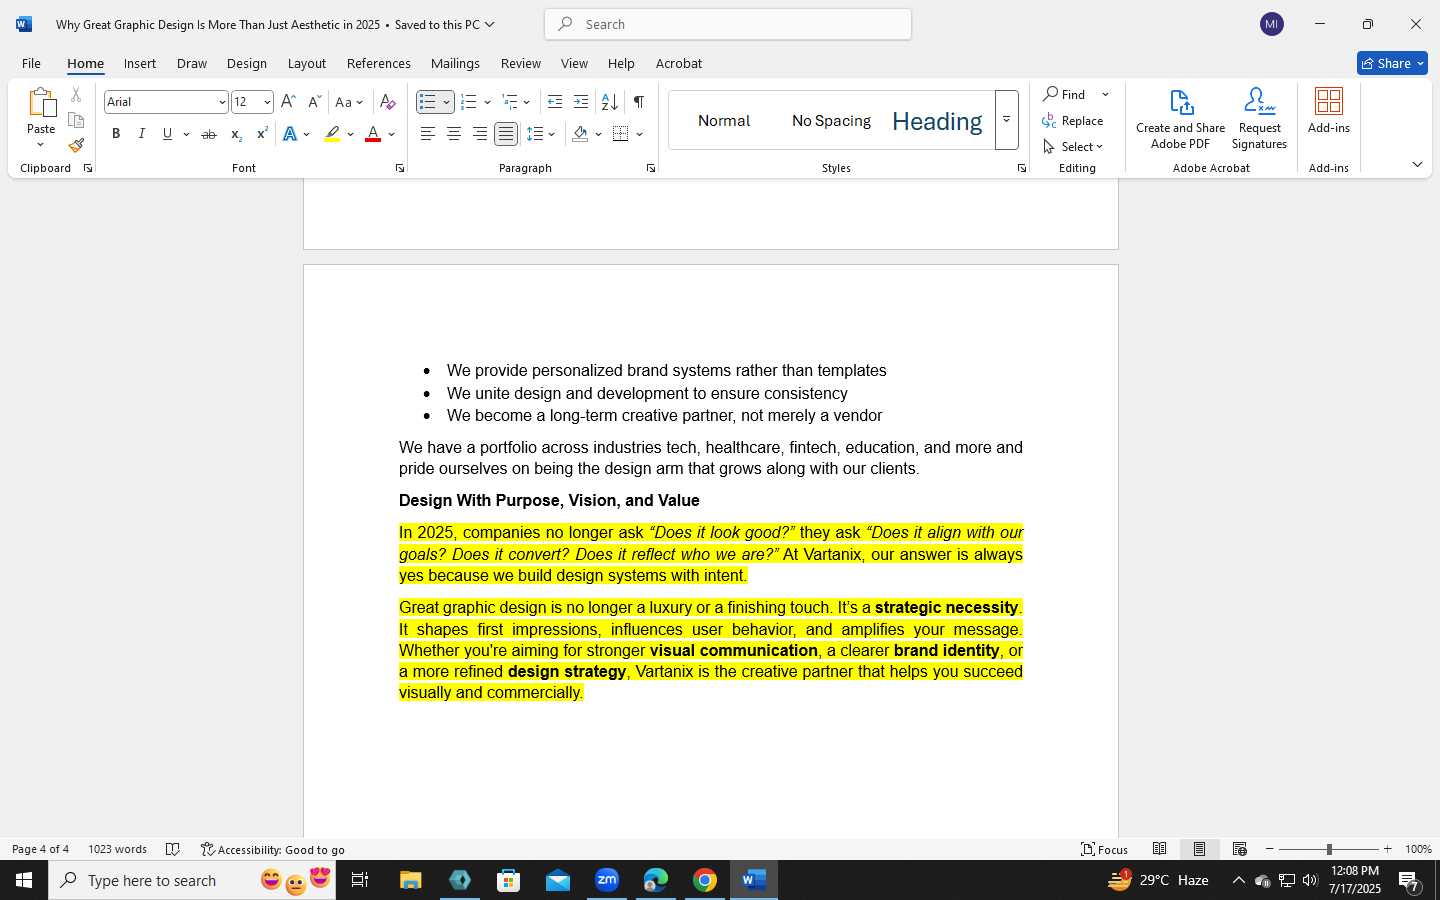Image resolution: width=1440 pixels, height=900 pixels.
Task: Expand Paste options arrow
Action: (x=41, y=145)
